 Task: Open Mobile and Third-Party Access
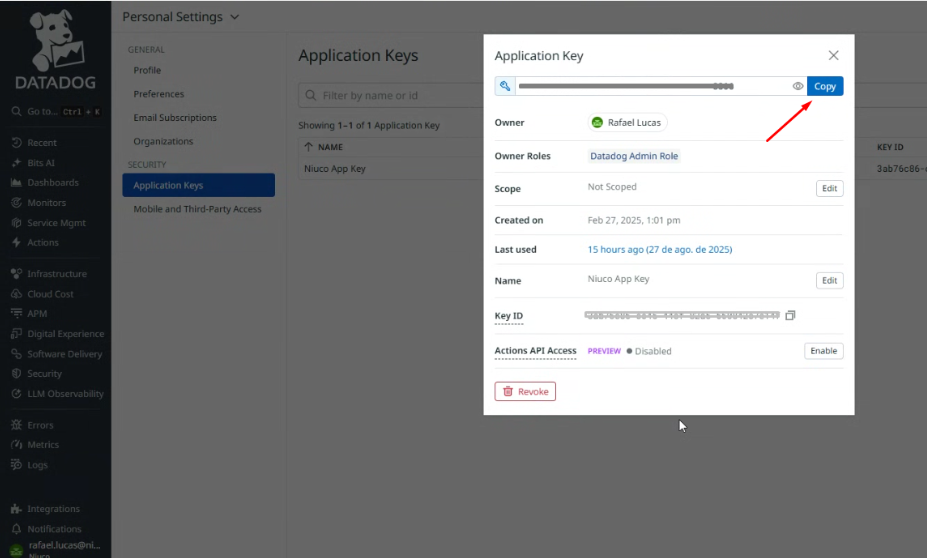click(x=197, y=209)
